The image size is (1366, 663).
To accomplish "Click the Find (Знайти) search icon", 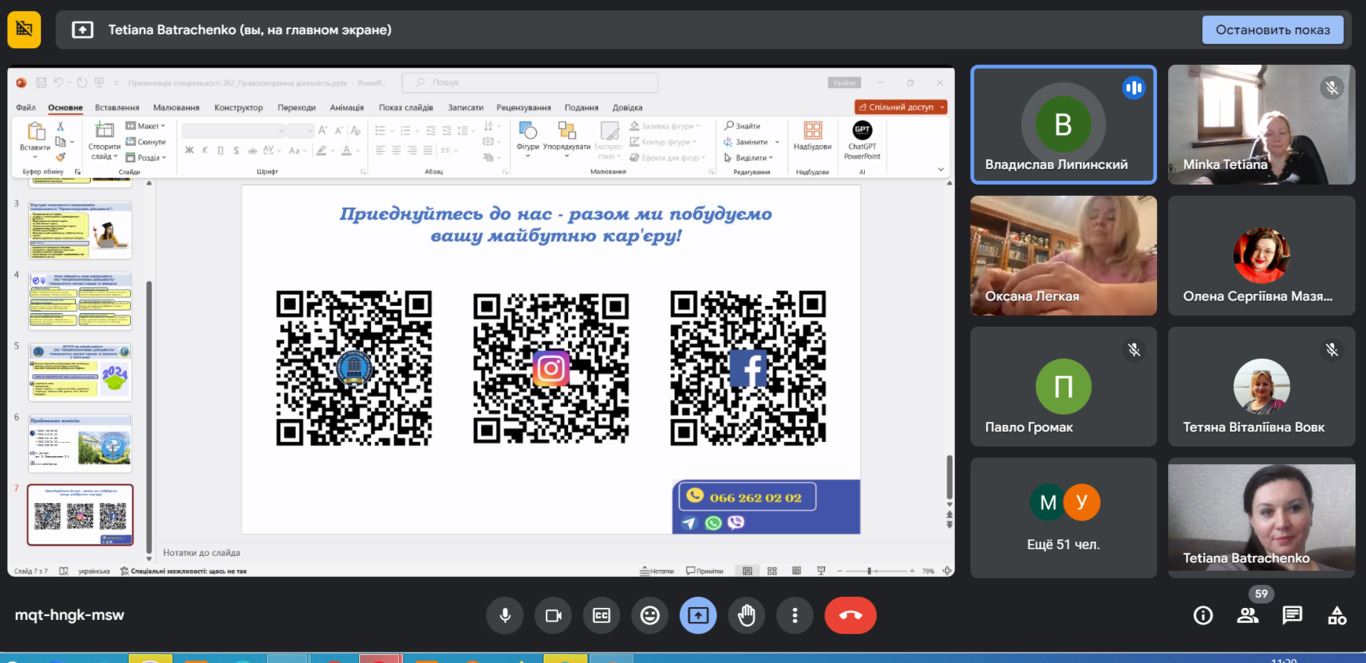I will [729, 126].
